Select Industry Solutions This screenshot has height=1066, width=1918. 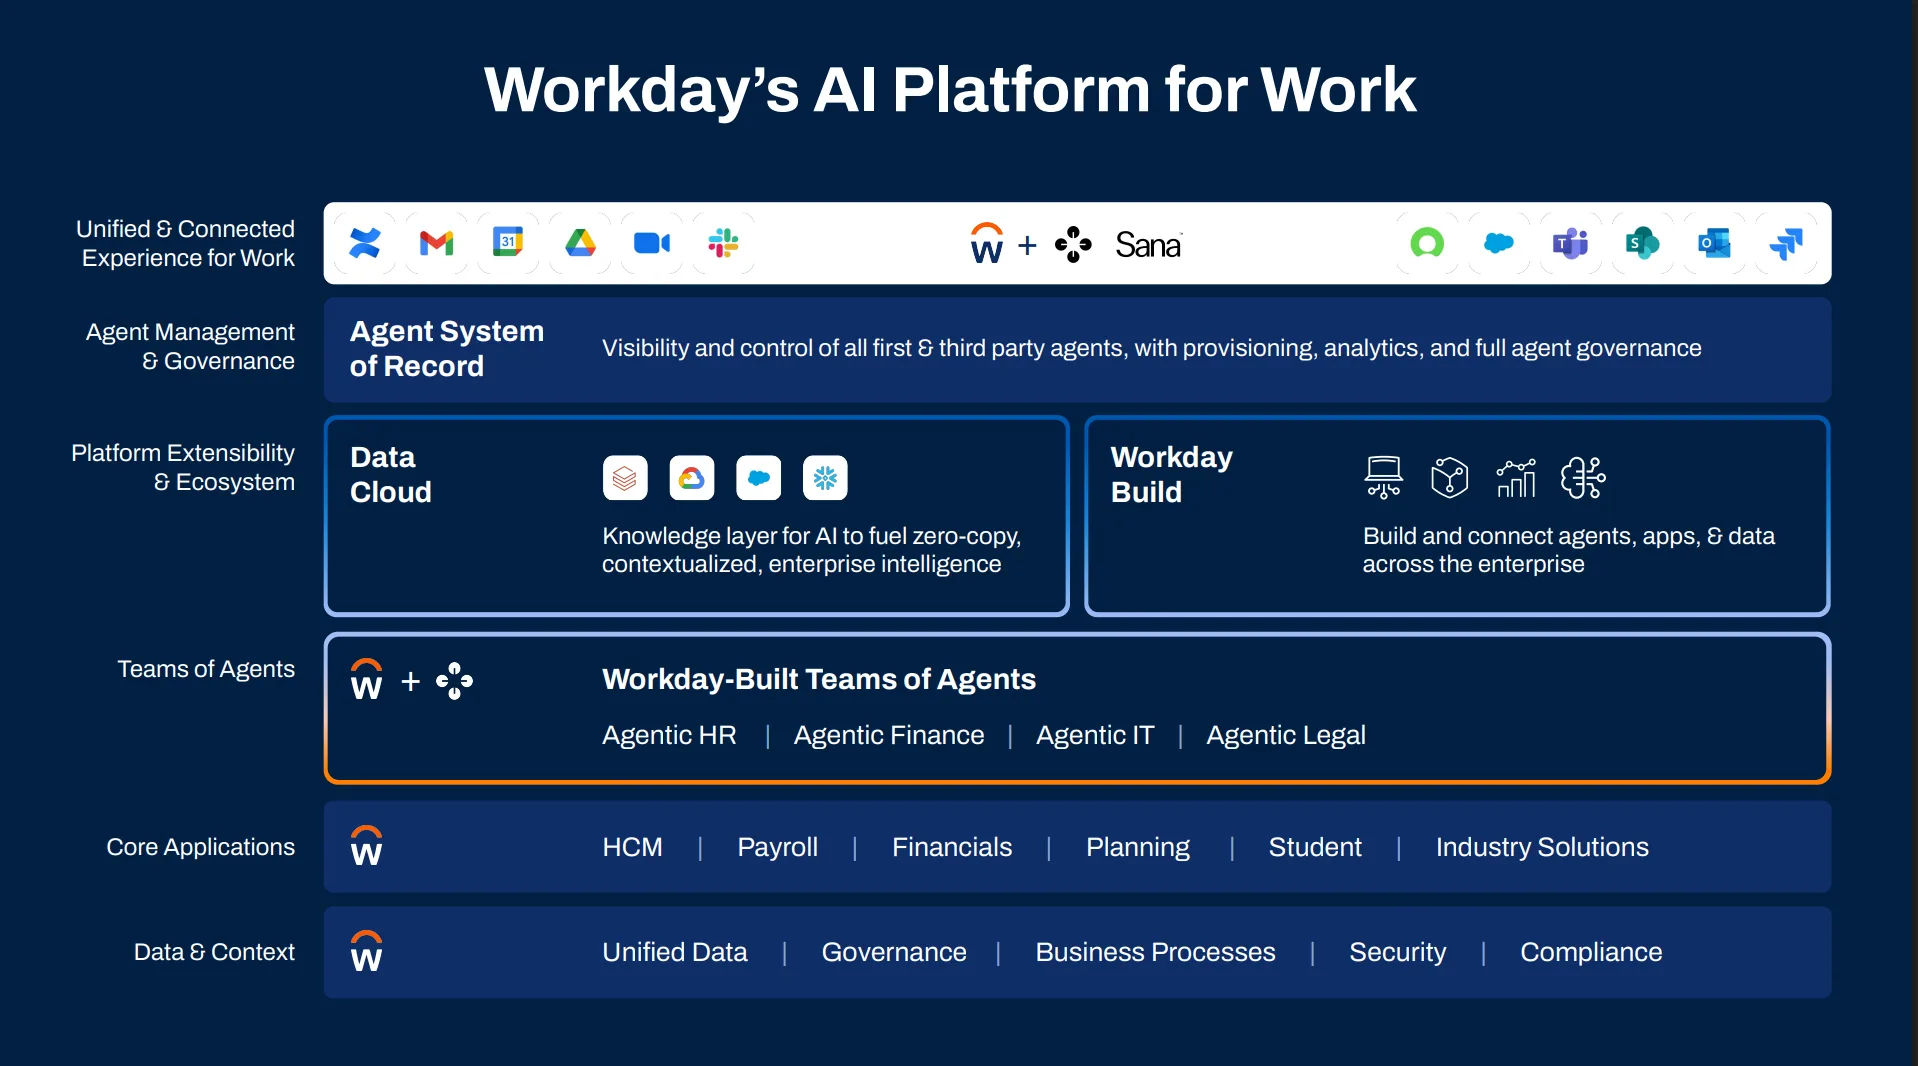click(1542, 847)
